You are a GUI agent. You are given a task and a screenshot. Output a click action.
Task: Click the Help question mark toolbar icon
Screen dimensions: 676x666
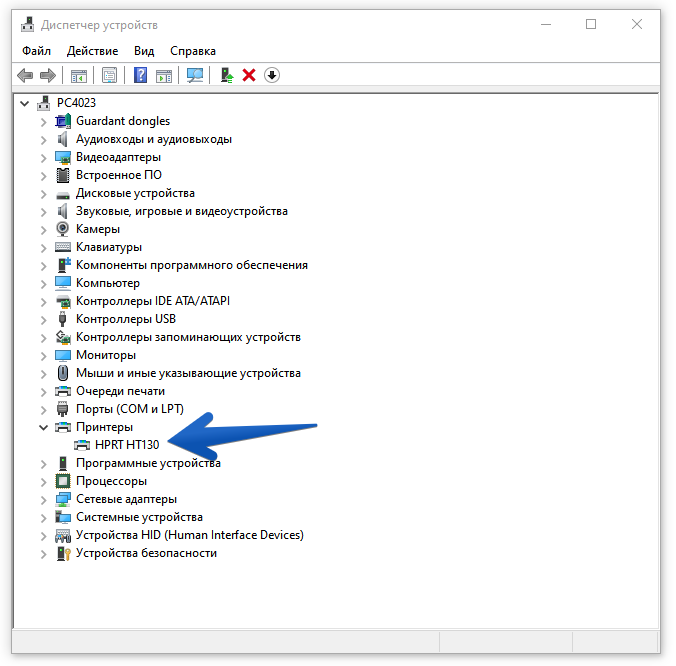pos(141,75)
